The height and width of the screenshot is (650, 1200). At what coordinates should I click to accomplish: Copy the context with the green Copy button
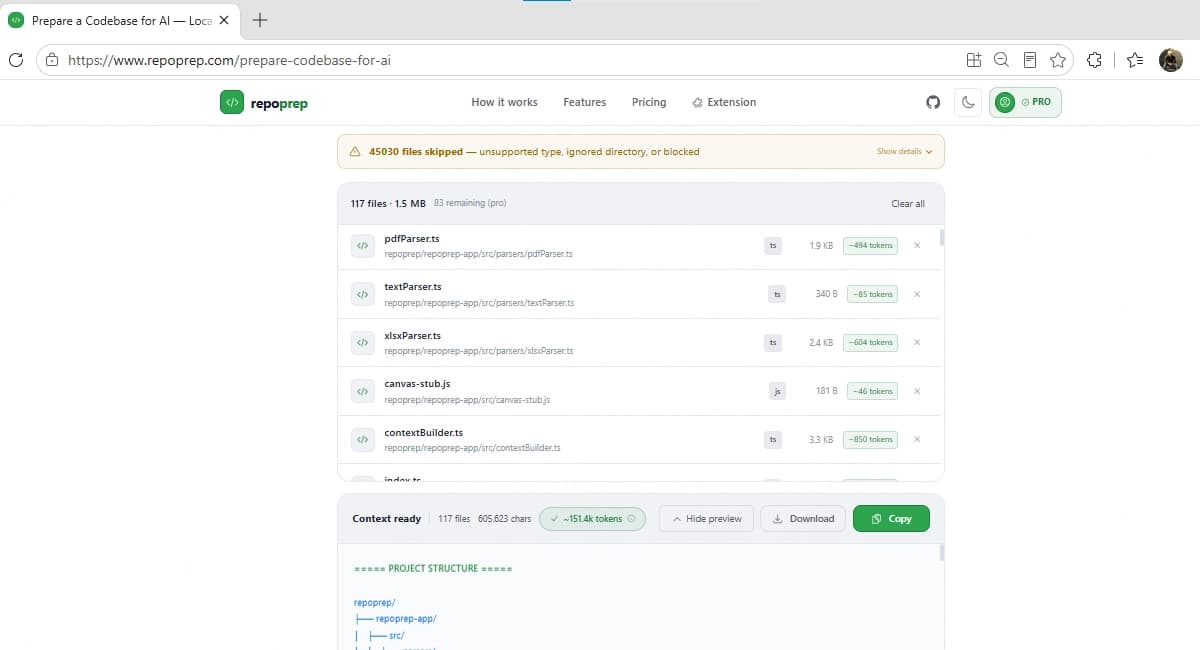pos(891,519)
